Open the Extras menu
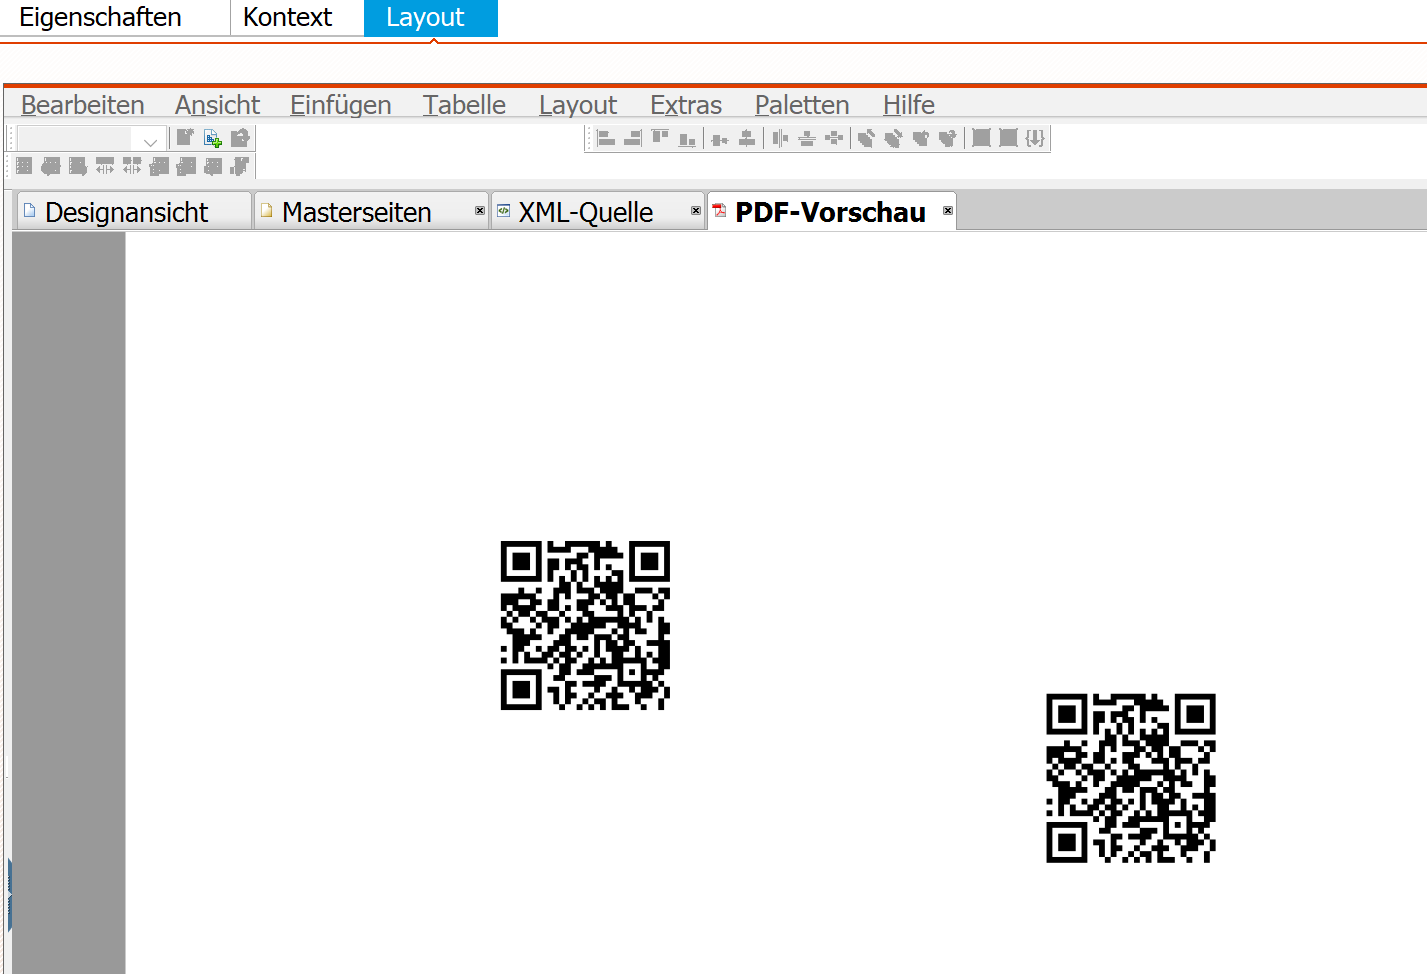The height and width of the screenshot is (974, 1427). click(686, 105)
